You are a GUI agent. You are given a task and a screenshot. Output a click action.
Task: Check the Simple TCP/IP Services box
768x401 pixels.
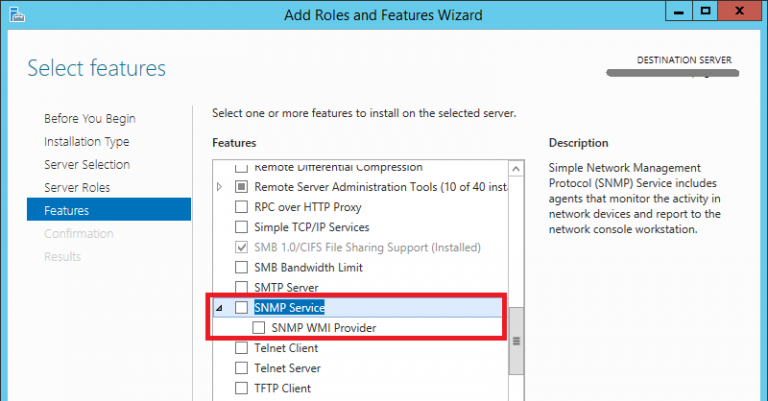[x=240, y=227]
